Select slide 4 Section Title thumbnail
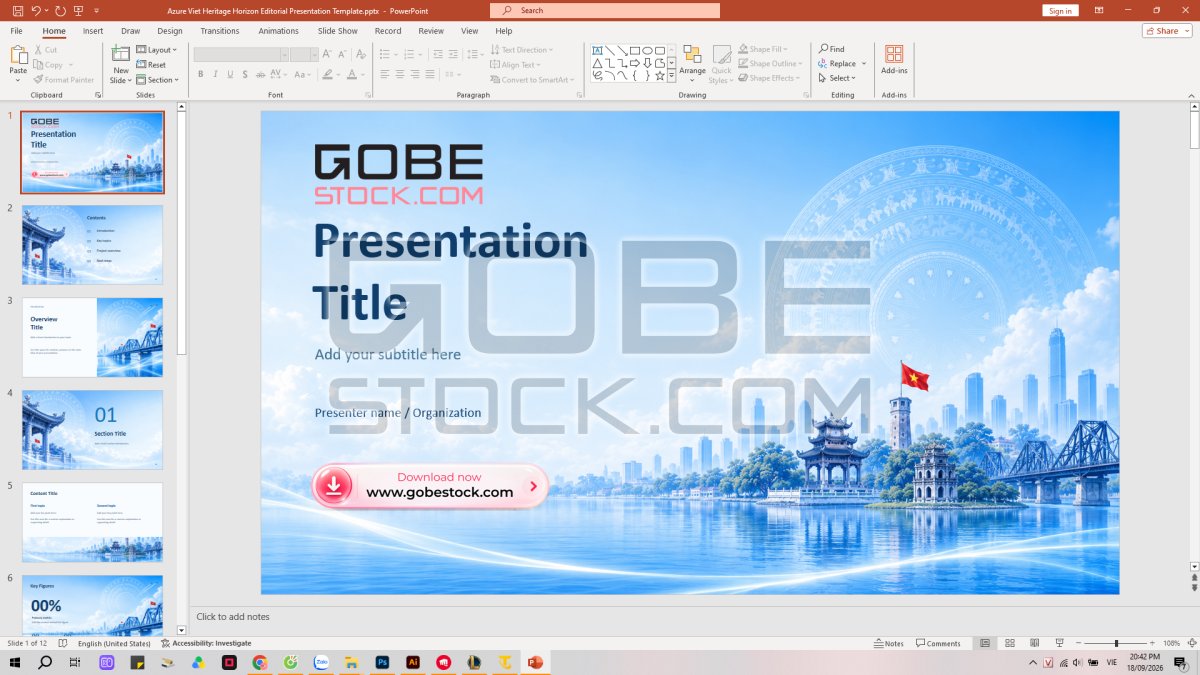The image size is (1200, 675). pyautogui.click(x=92, y=430)
